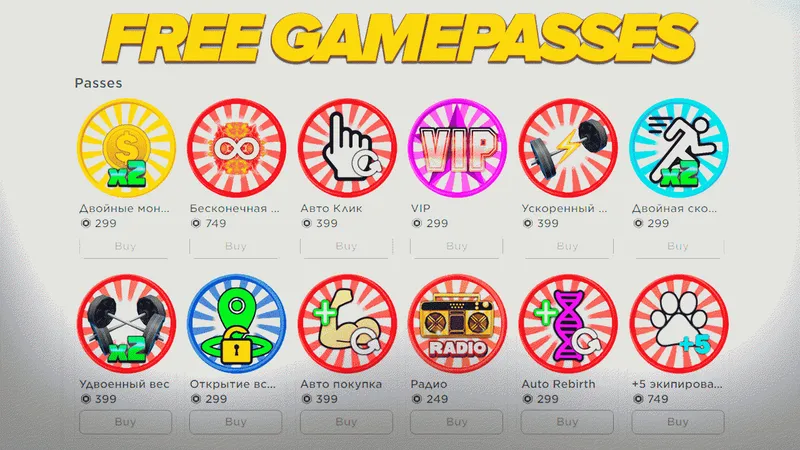
Task: Buy the Удвоенный вес pass
Action: 126,422
